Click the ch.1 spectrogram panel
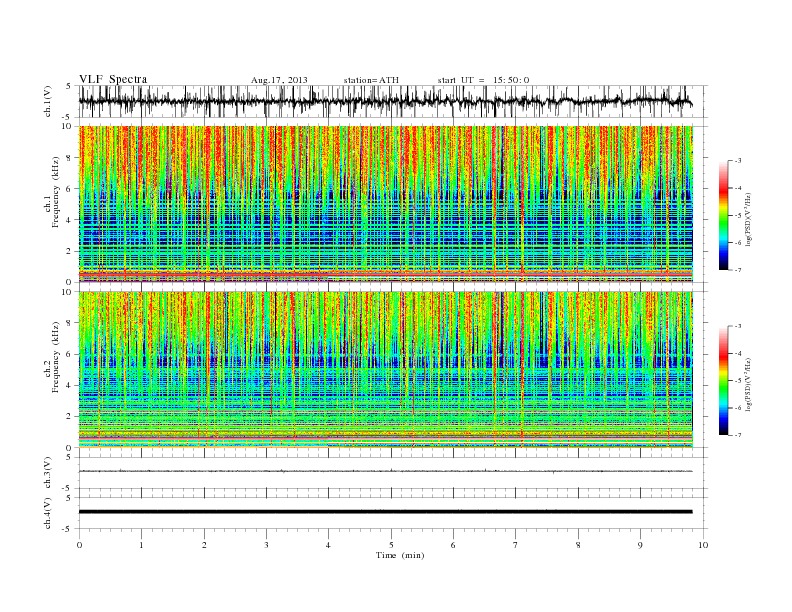Viewport: 792px width, 612px height. point(386,204)
